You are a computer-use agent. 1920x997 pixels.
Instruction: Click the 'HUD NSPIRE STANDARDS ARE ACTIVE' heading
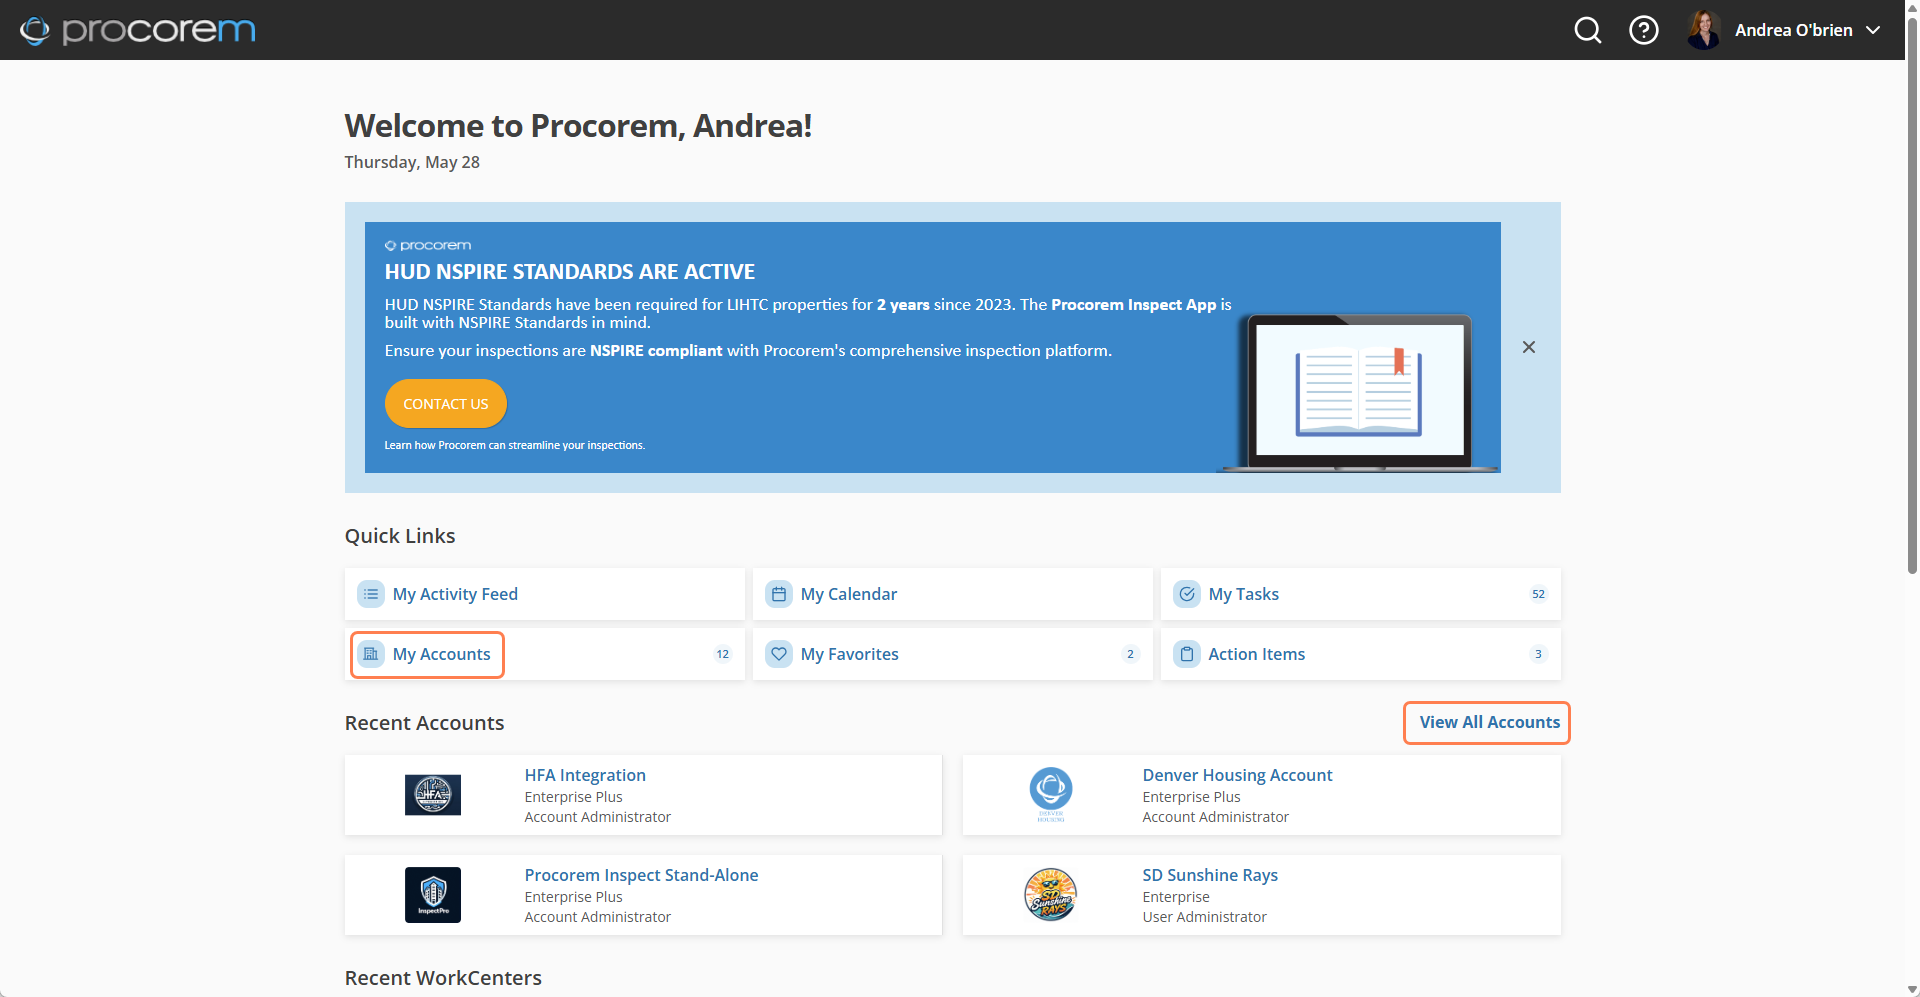570,272
